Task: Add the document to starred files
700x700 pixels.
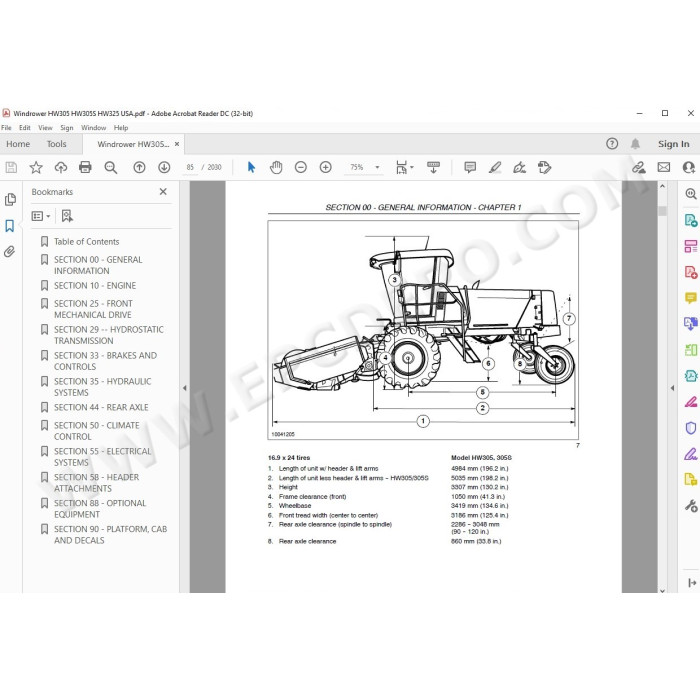Action: coord(36,167)
